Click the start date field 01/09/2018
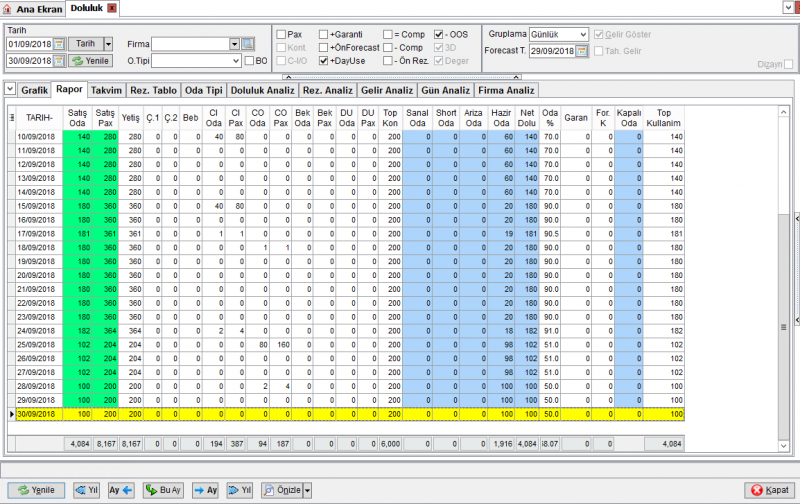Image resolution: width=800 pixels, height=504 pixels. pyautogui.click(x=30, y=44)
